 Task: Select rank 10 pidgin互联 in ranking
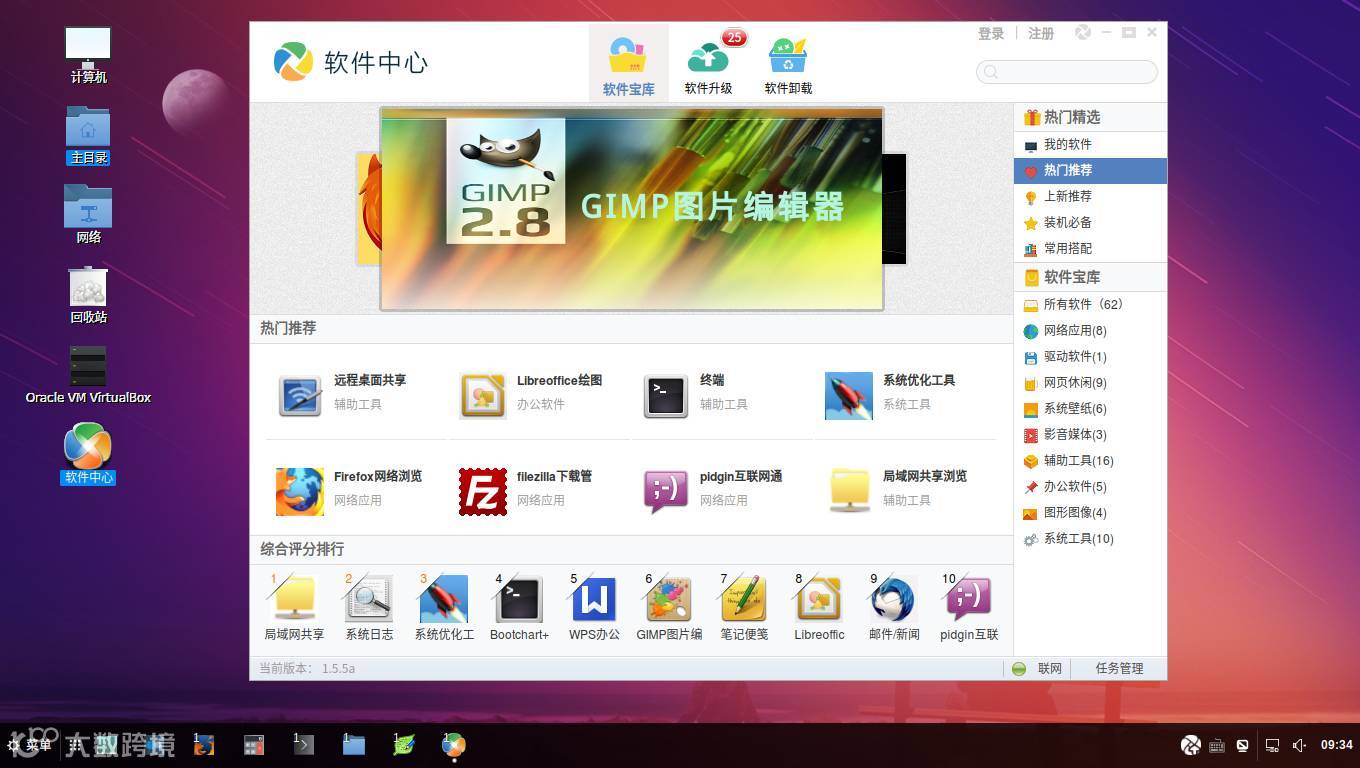(969, 607)
